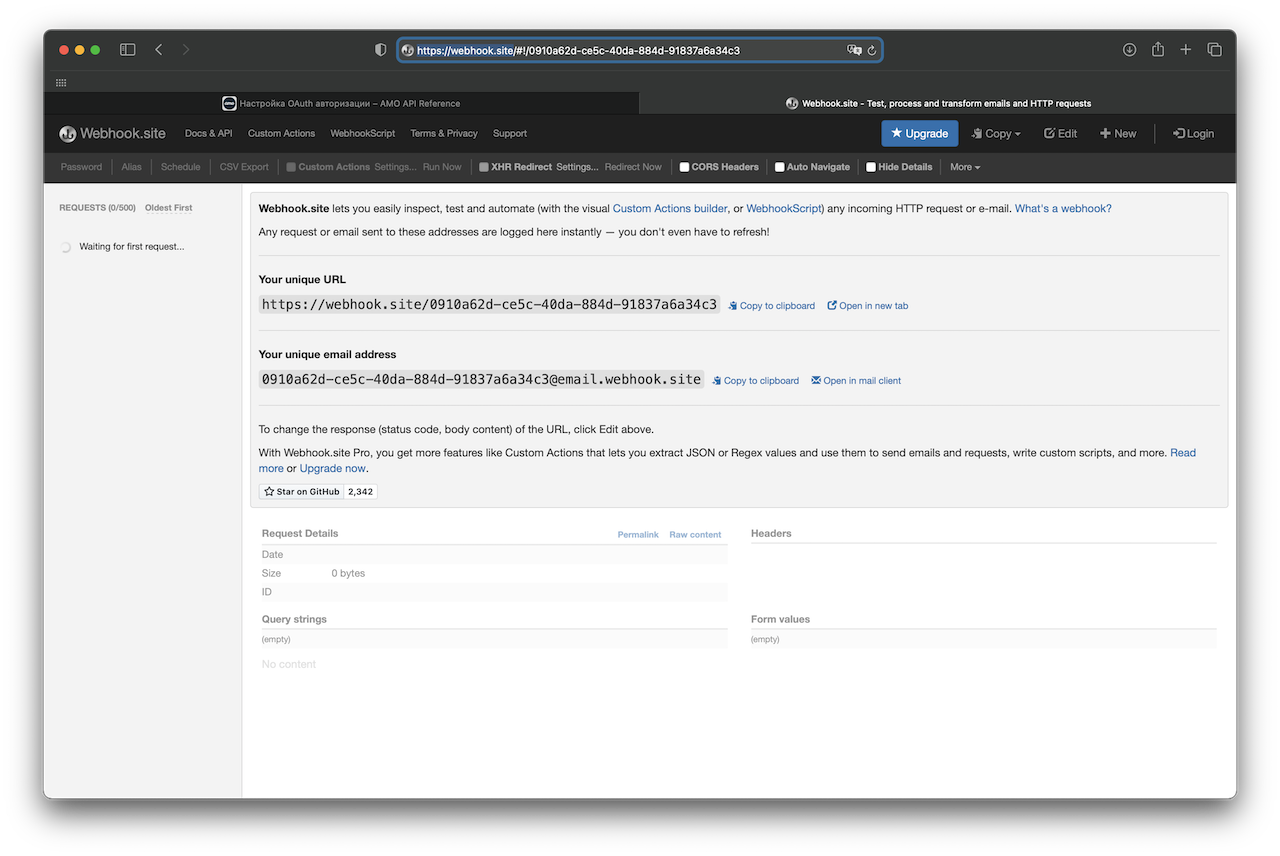Open Safari downloads icon
This screenshot has height=856, width=1280.
[1129, 50]
